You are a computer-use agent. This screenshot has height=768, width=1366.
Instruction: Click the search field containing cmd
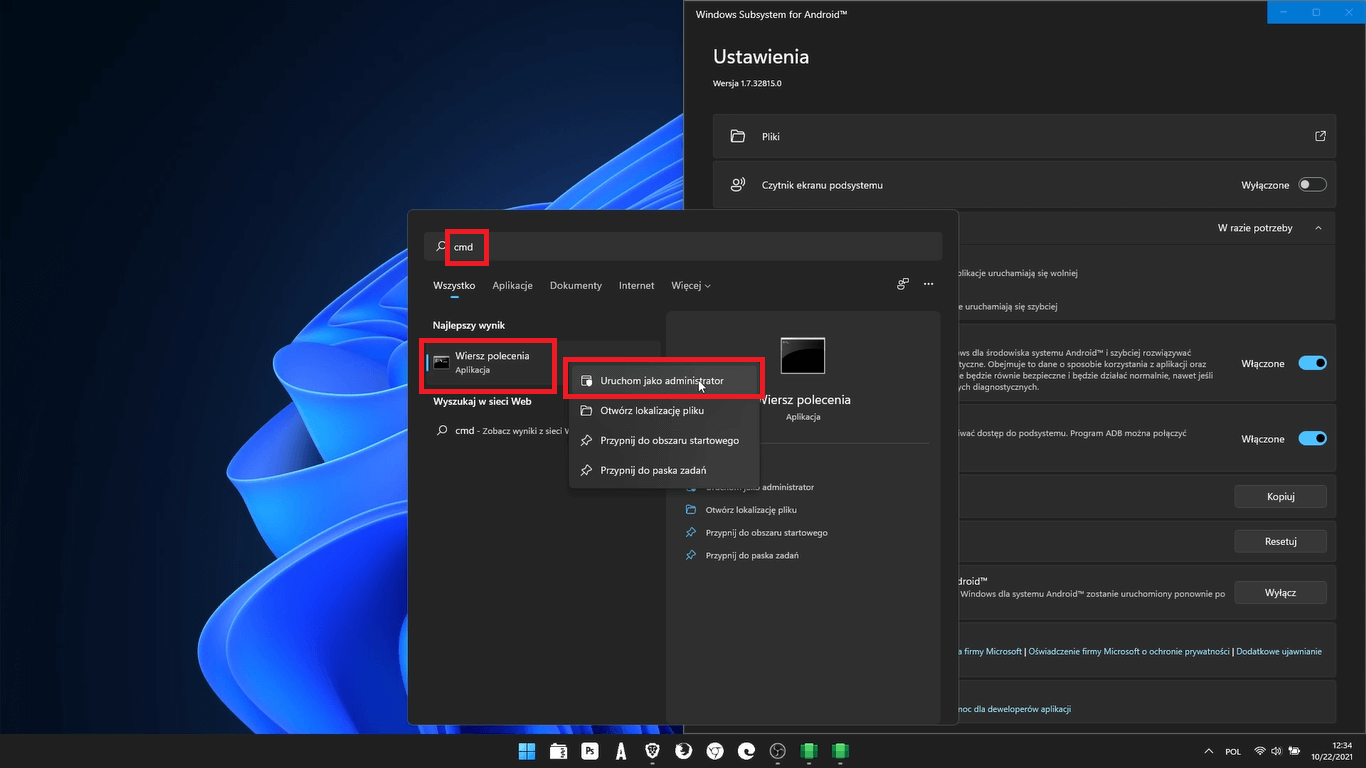[x=683, y=246]
